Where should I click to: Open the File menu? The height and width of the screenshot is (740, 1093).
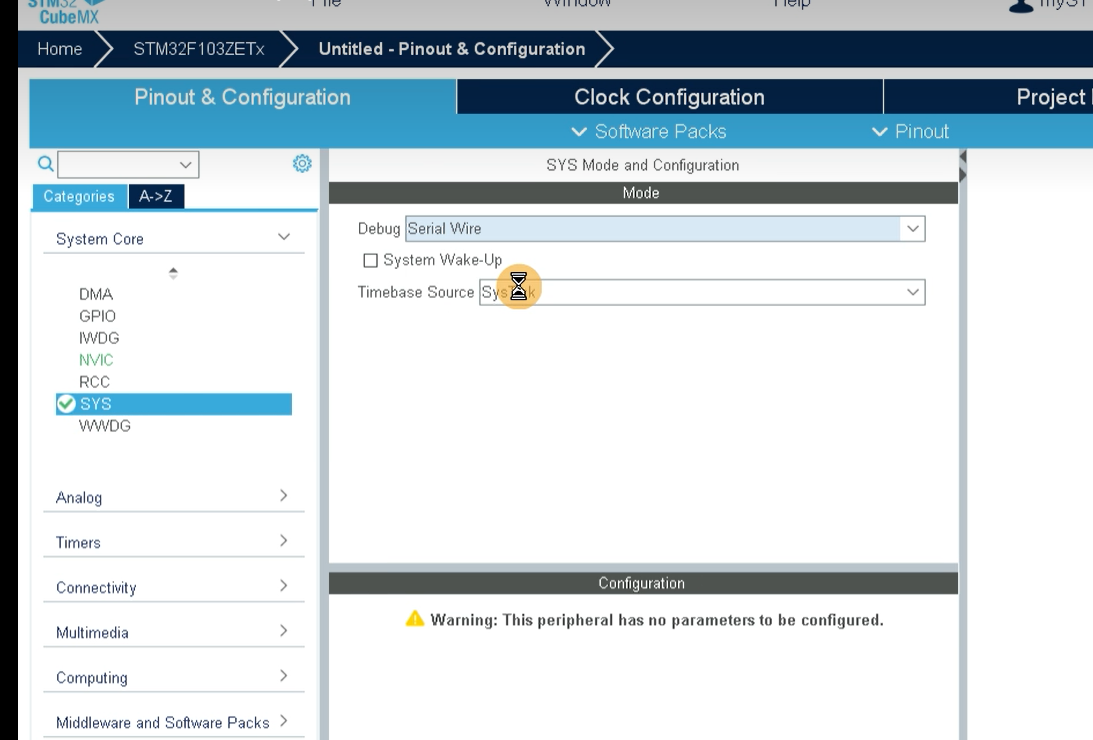click(326, 3)
